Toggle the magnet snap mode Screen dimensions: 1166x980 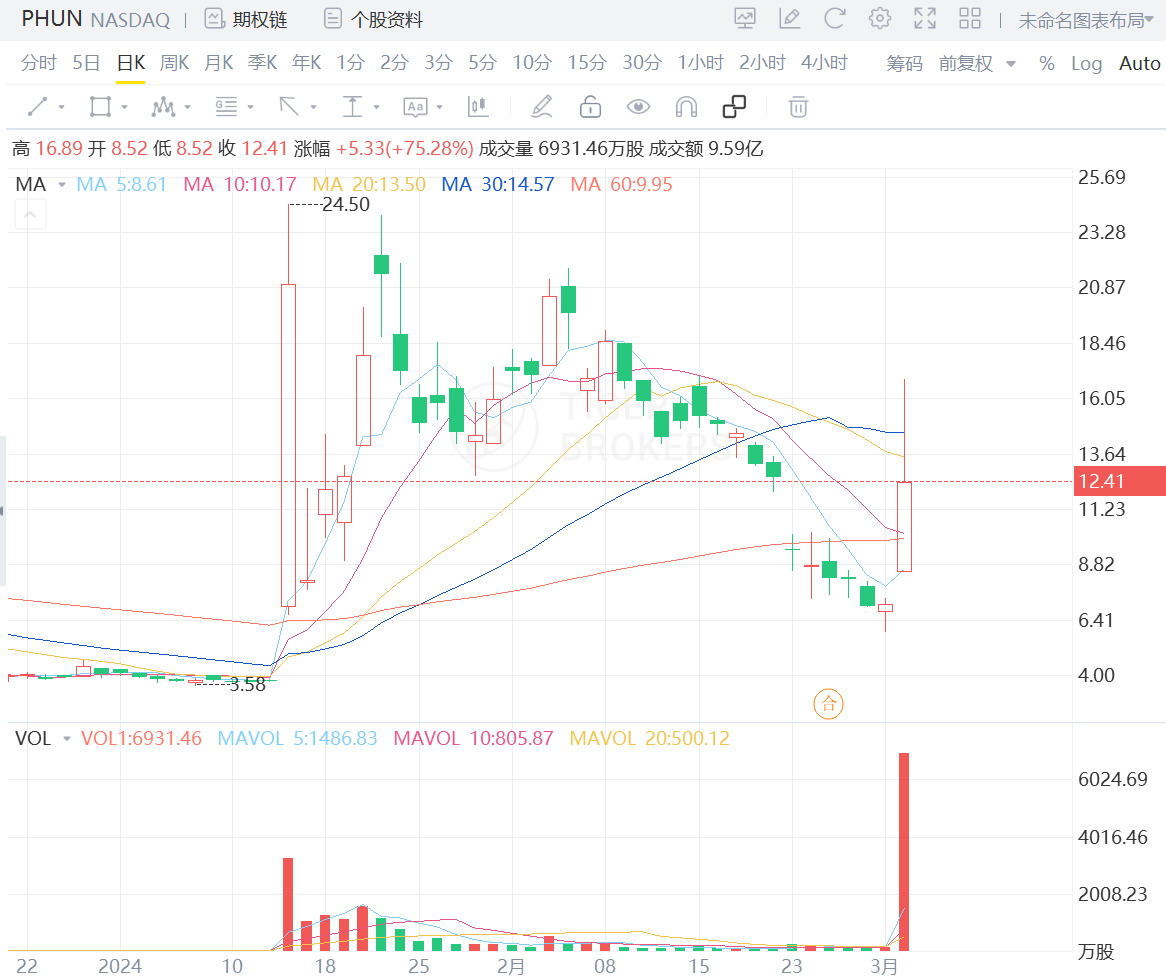686,107
